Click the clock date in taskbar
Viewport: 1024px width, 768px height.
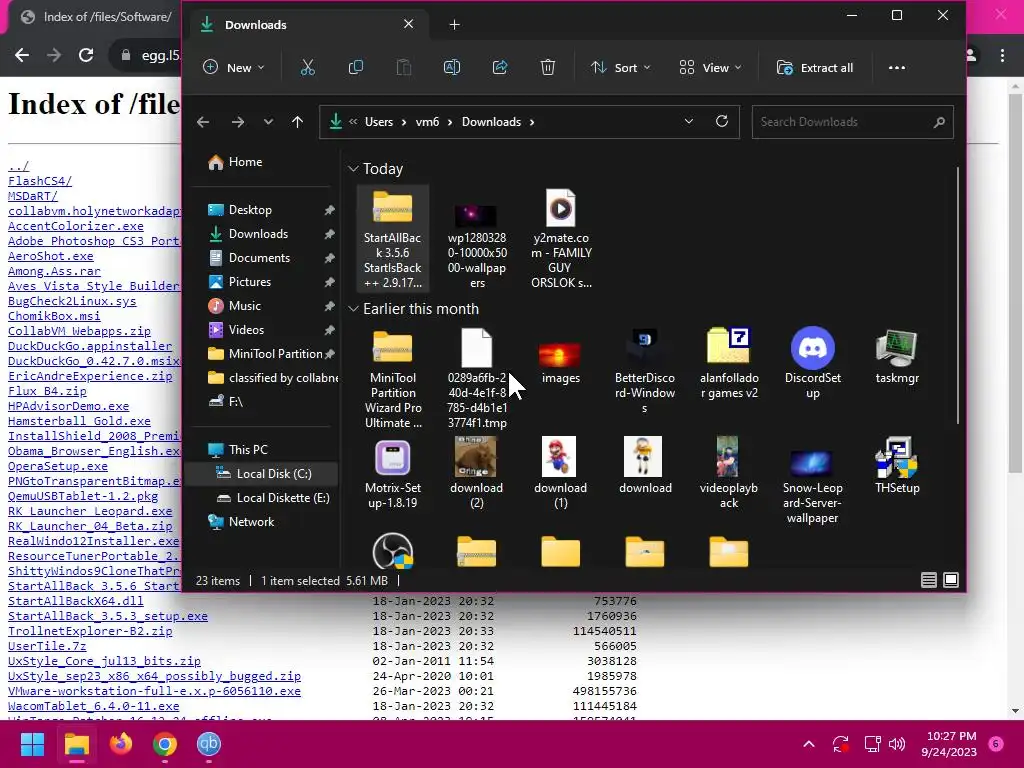click(x=948, y=744)
